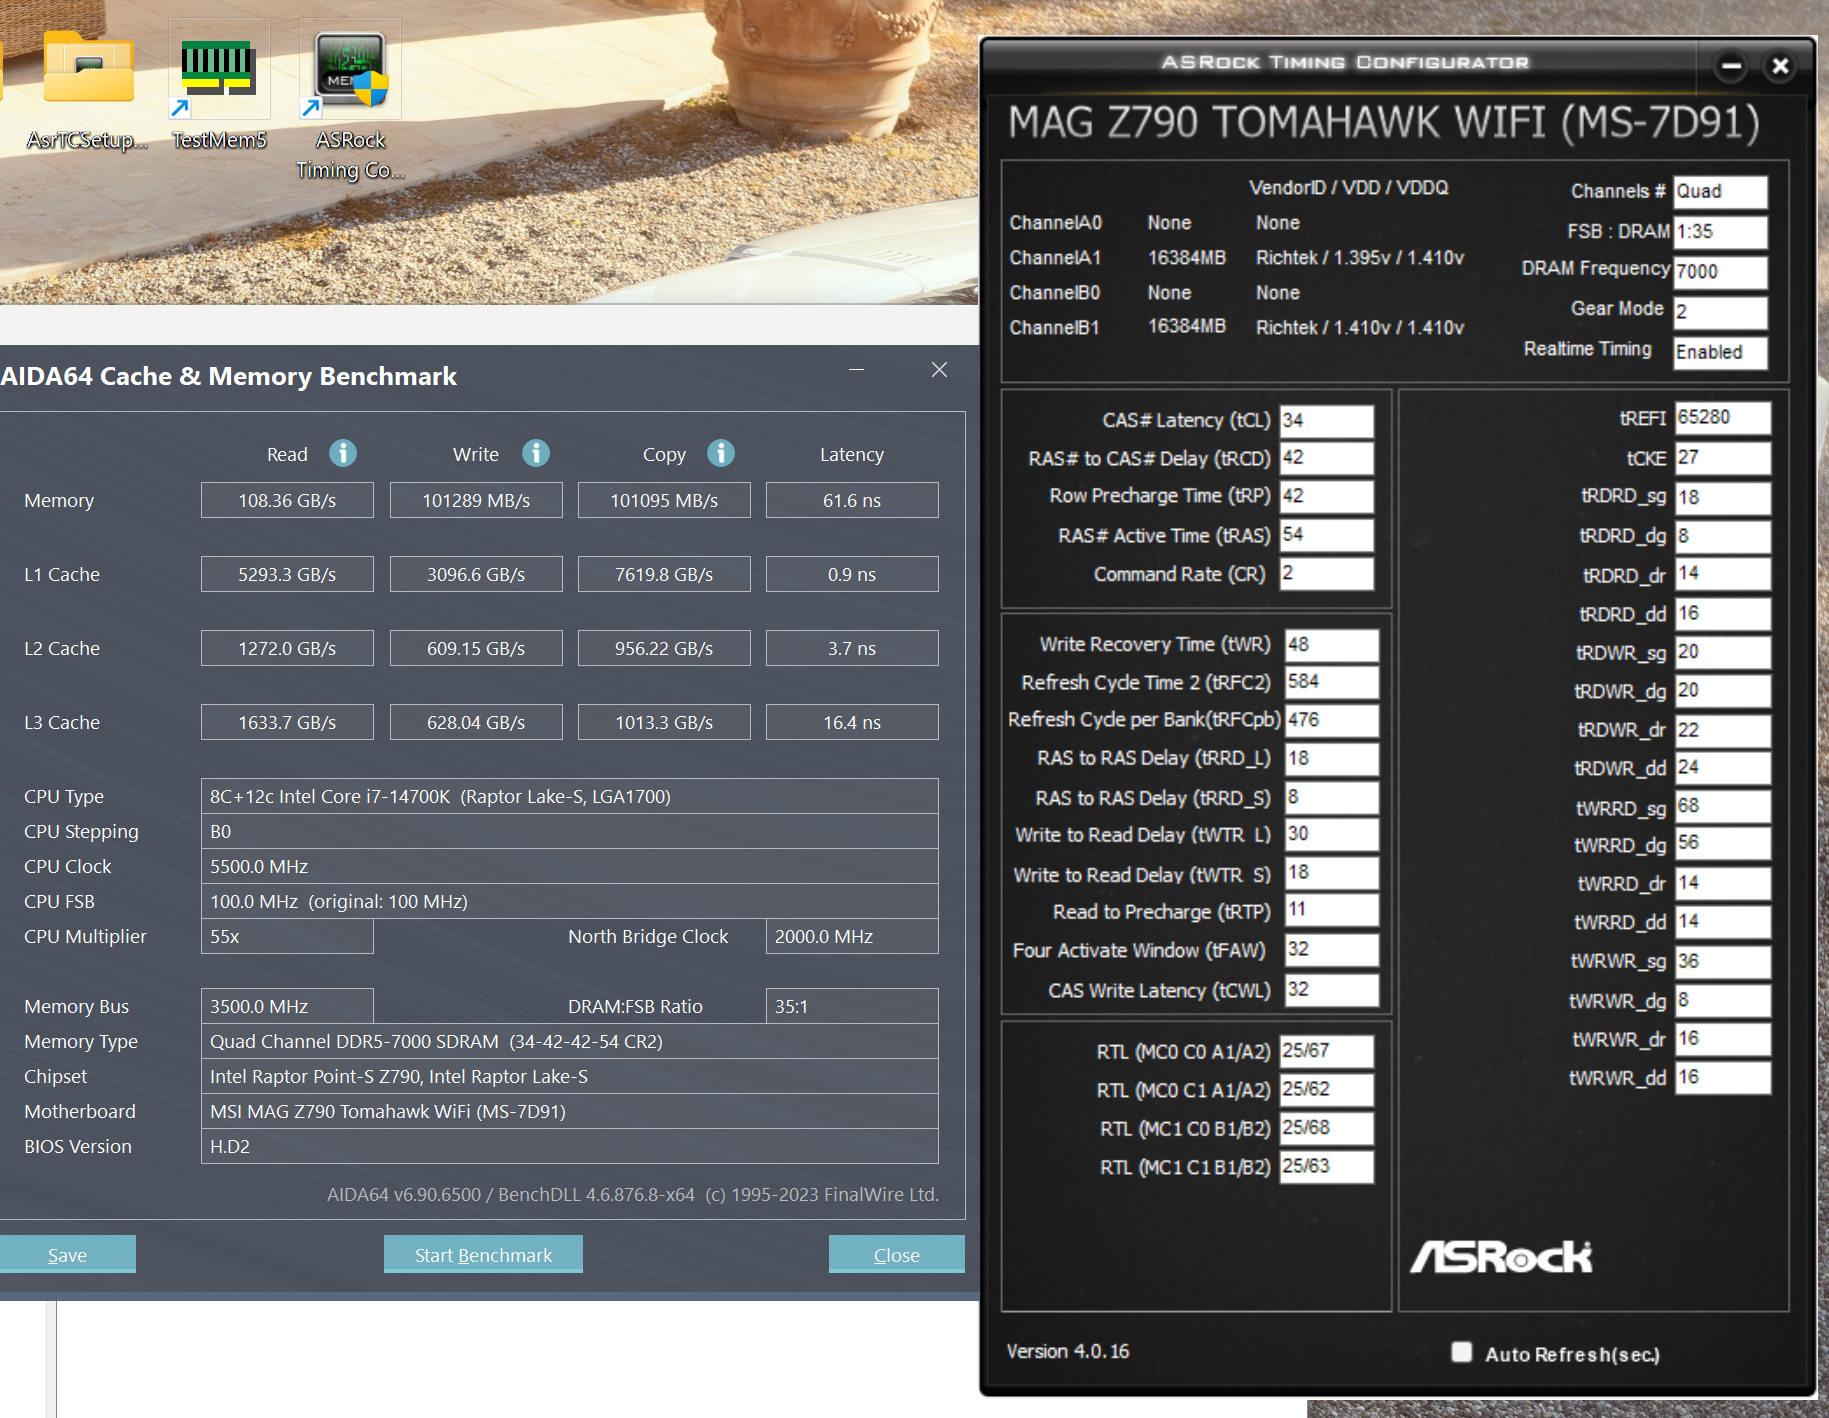
Task: Click the BIOS Version value H.D2
Action: (x=570, y=1146)
